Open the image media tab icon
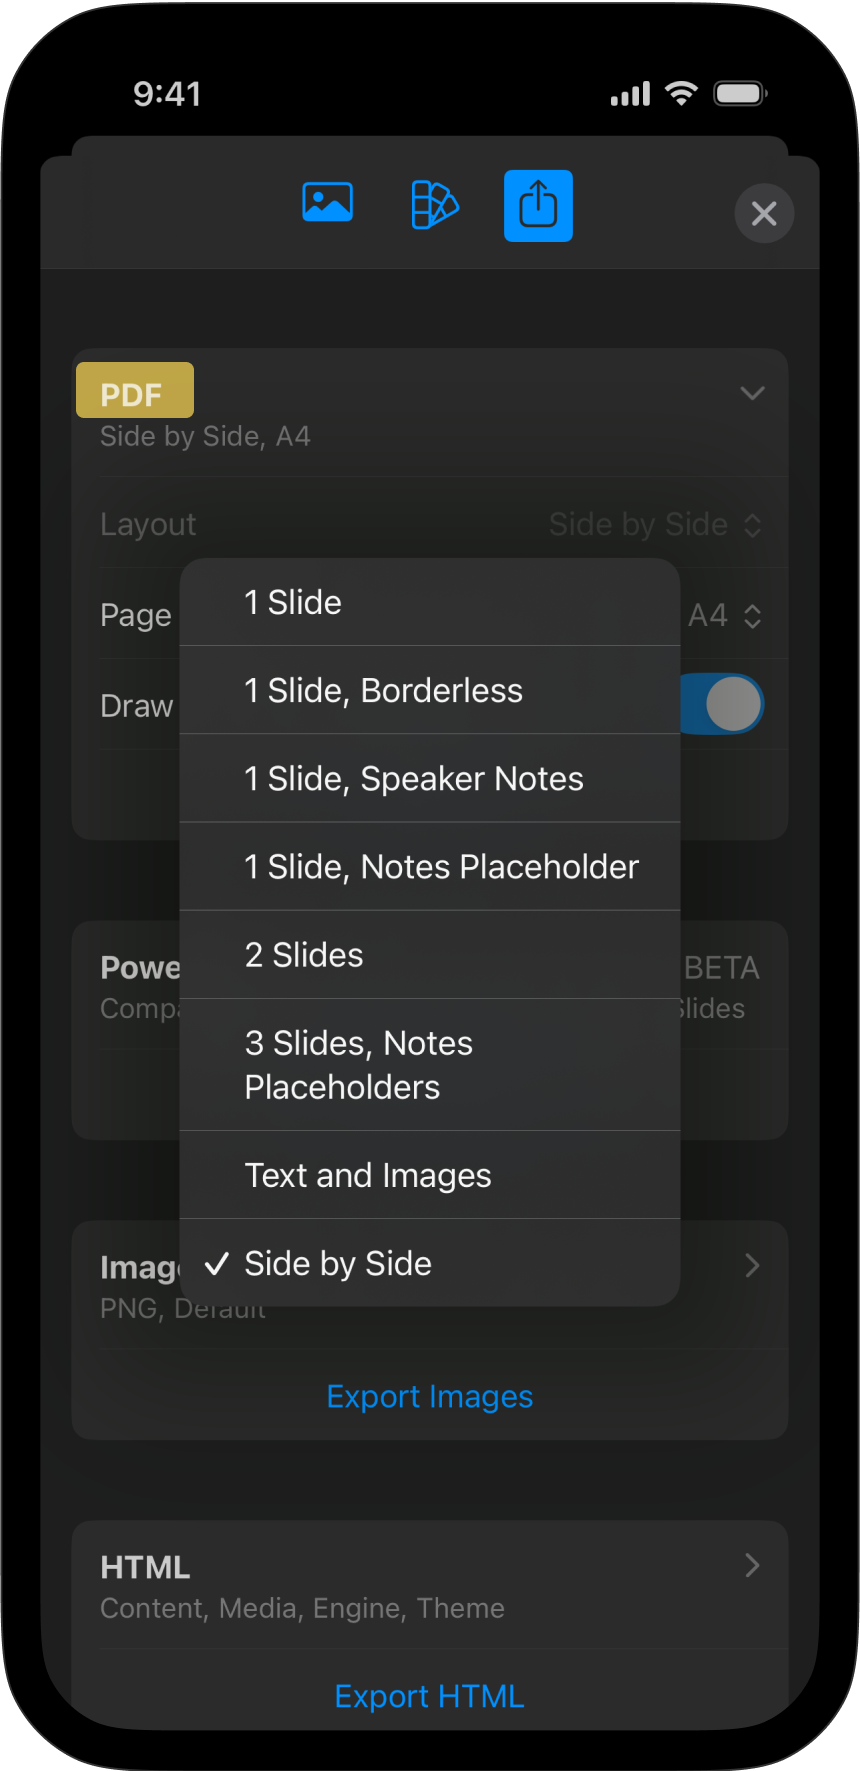860x1771 pixels. (327, 203)
